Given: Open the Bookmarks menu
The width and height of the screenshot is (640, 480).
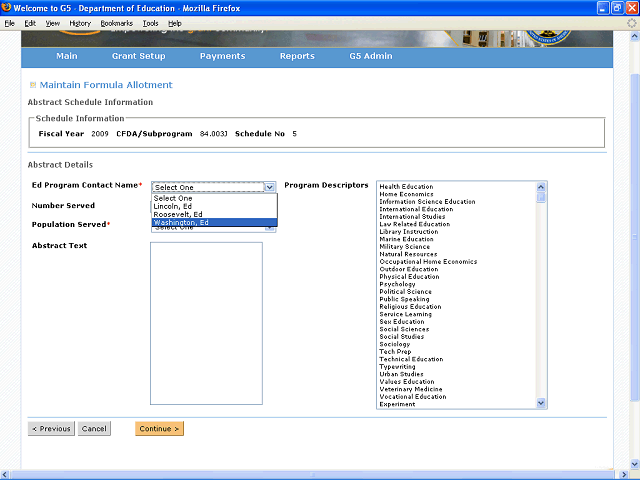Looking at the screenshot, I should 116,23.
